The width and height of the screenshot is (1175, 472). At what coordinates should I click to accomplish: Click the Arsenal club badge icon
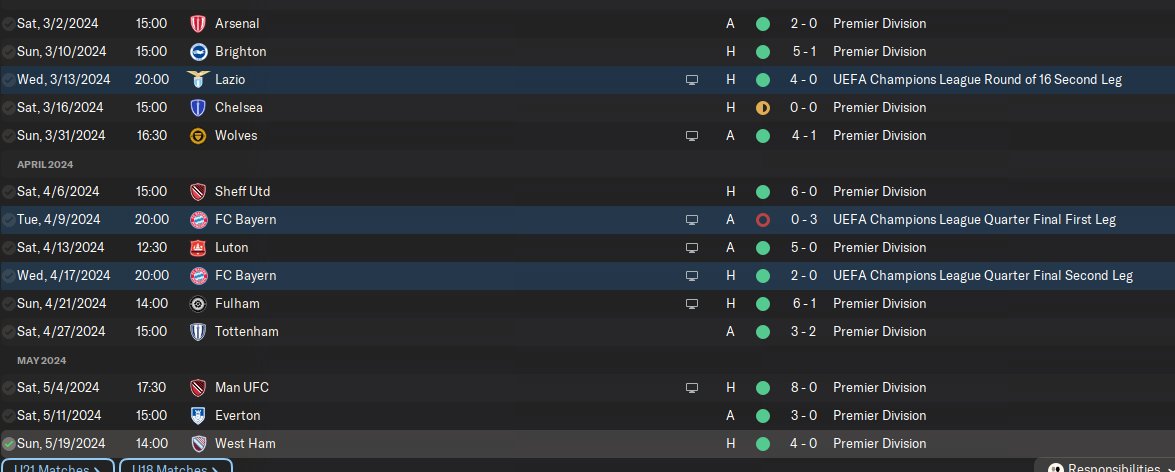coord(198,24)
